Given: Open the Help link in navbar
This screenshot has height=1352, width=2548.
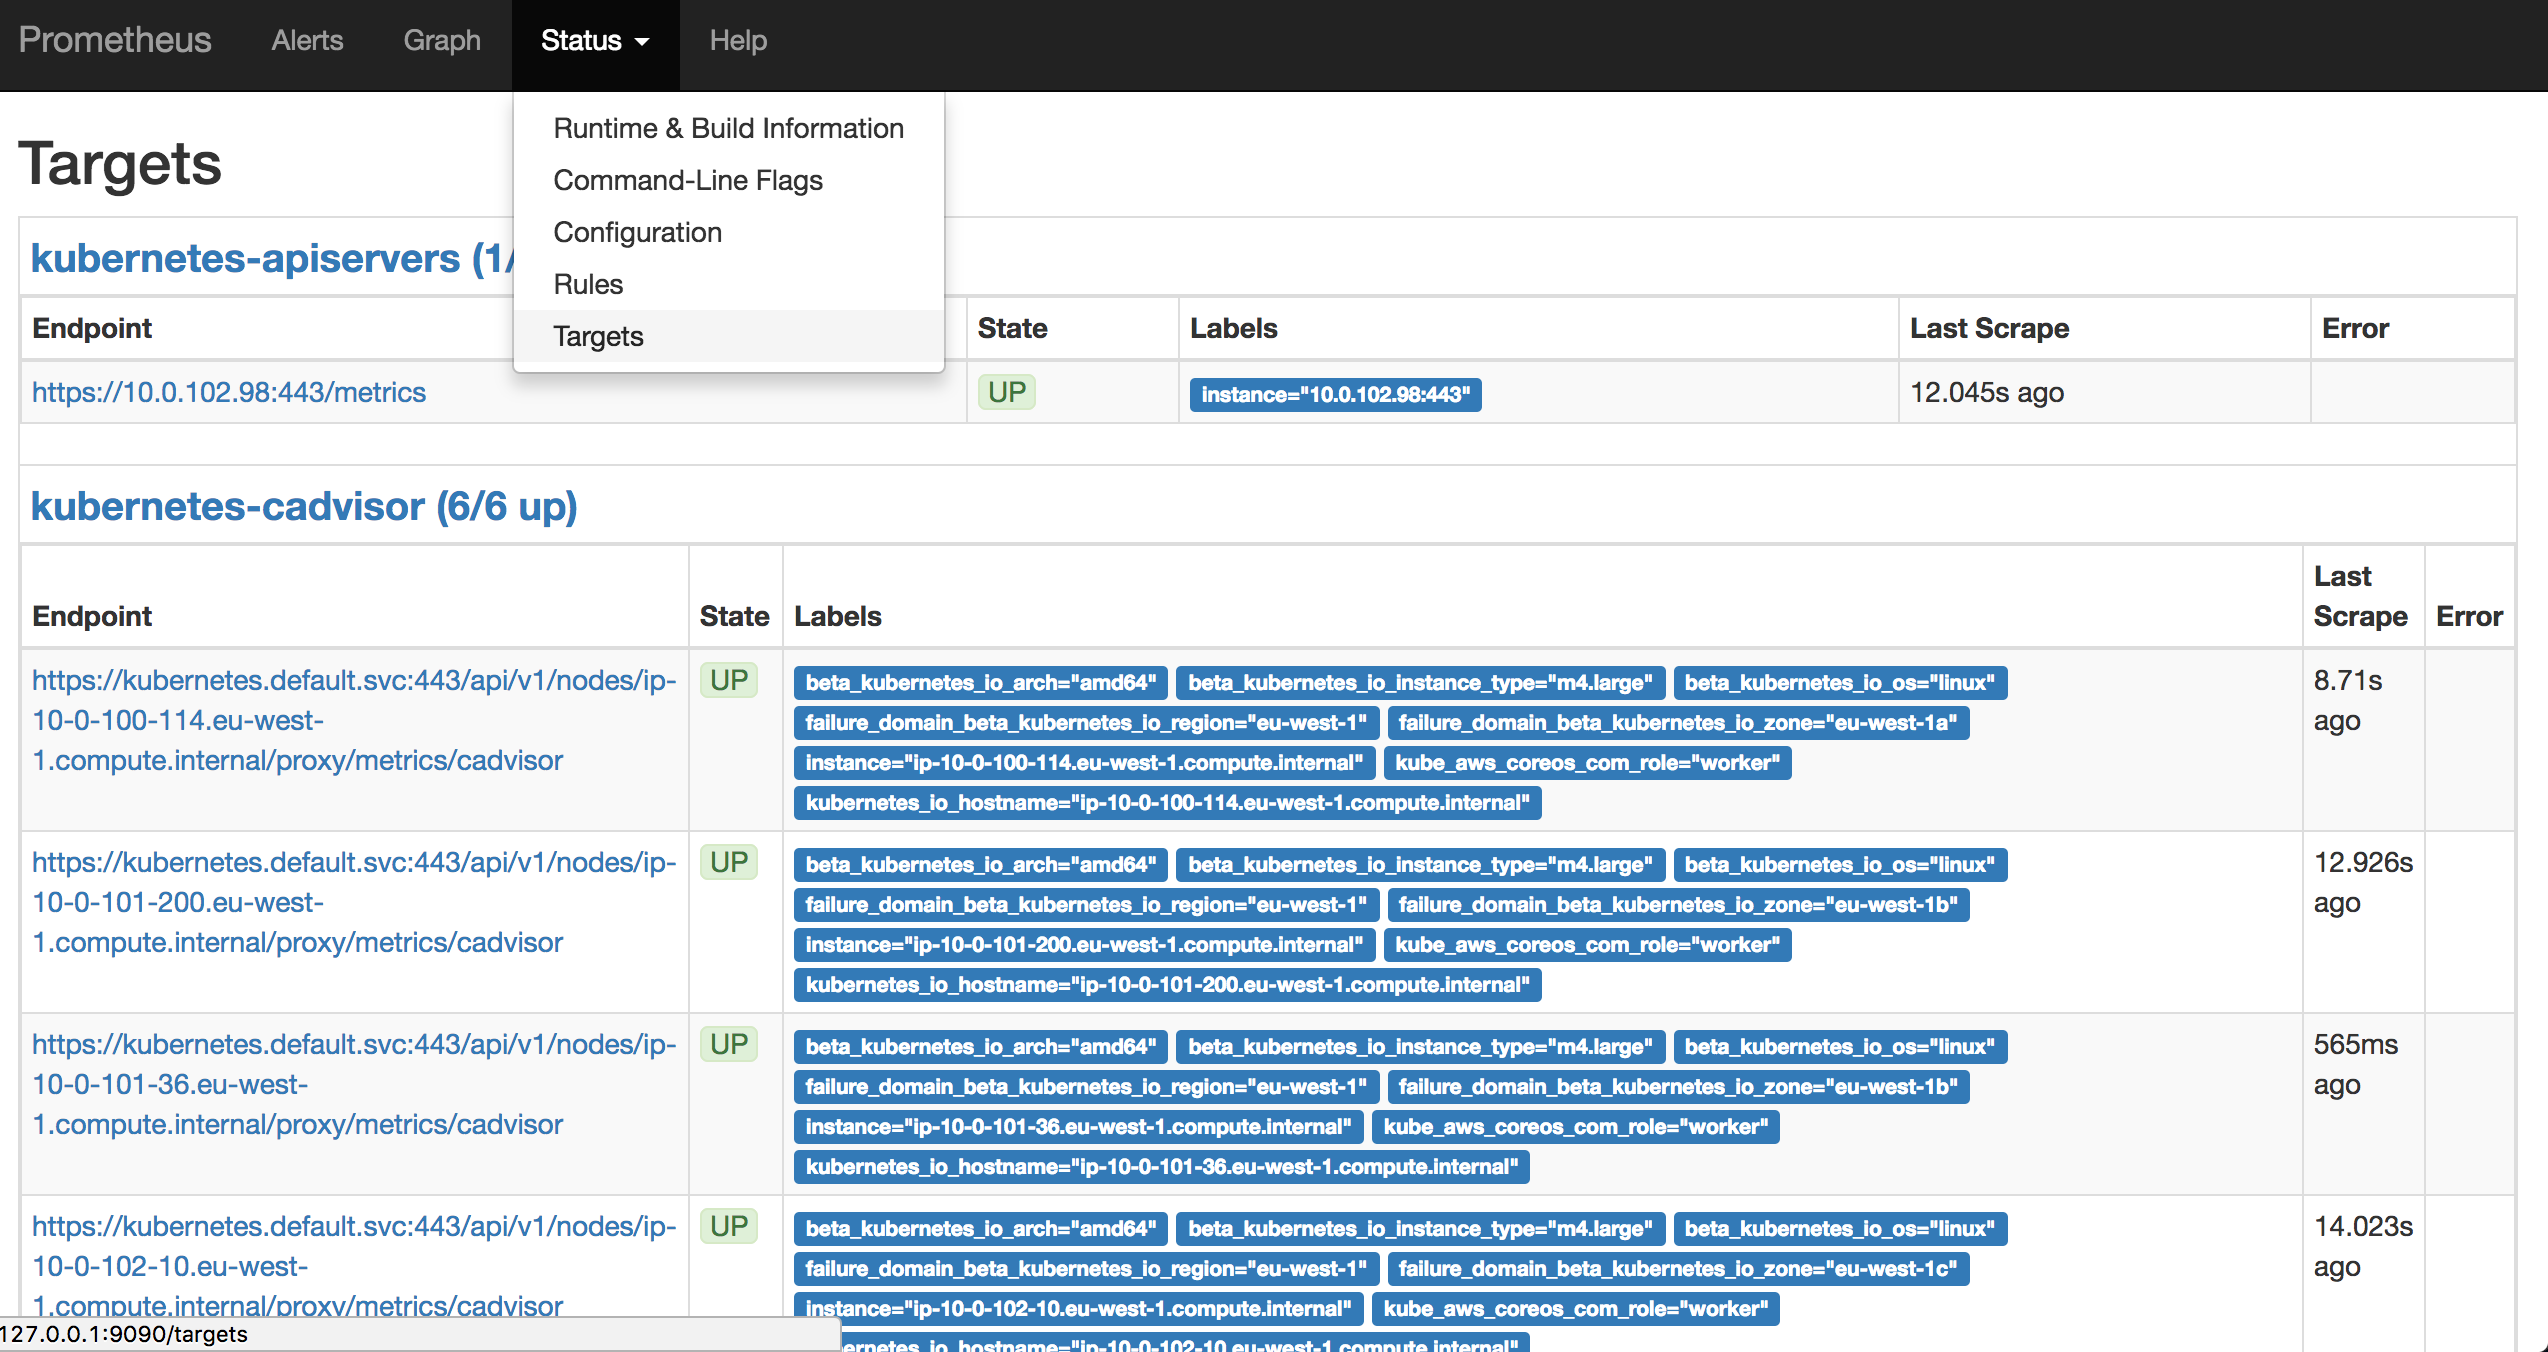Looking at the screenshot, I should (x=738, y=41).
